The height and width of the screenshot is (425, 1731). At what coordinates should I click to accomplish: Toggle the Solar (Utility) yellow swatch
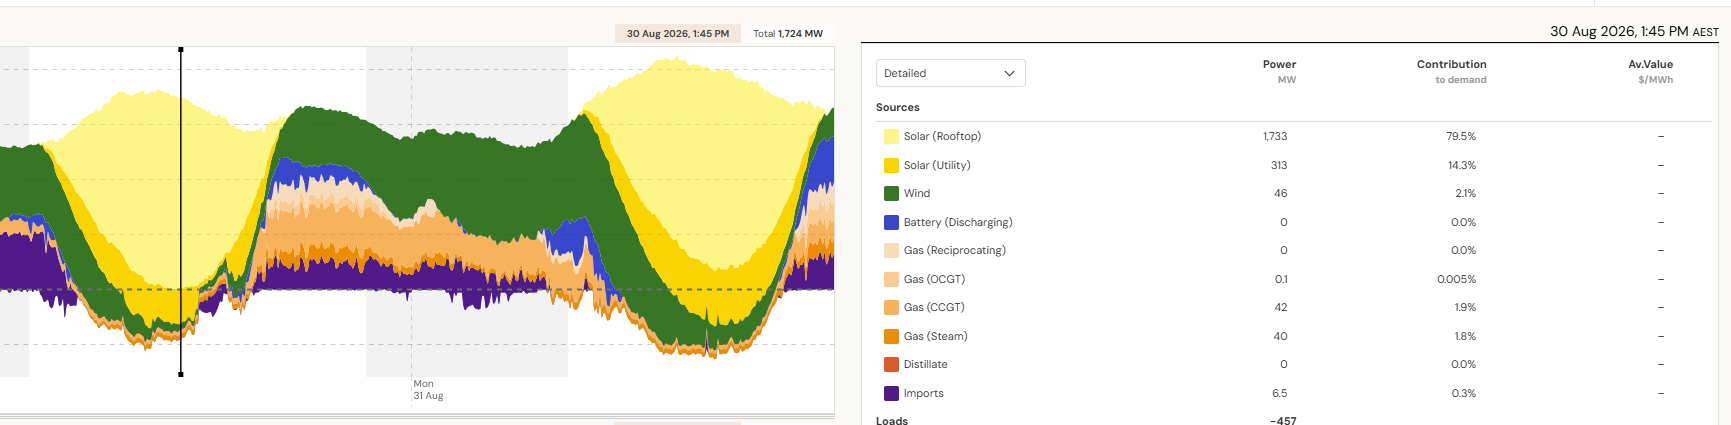click(891, 165)
